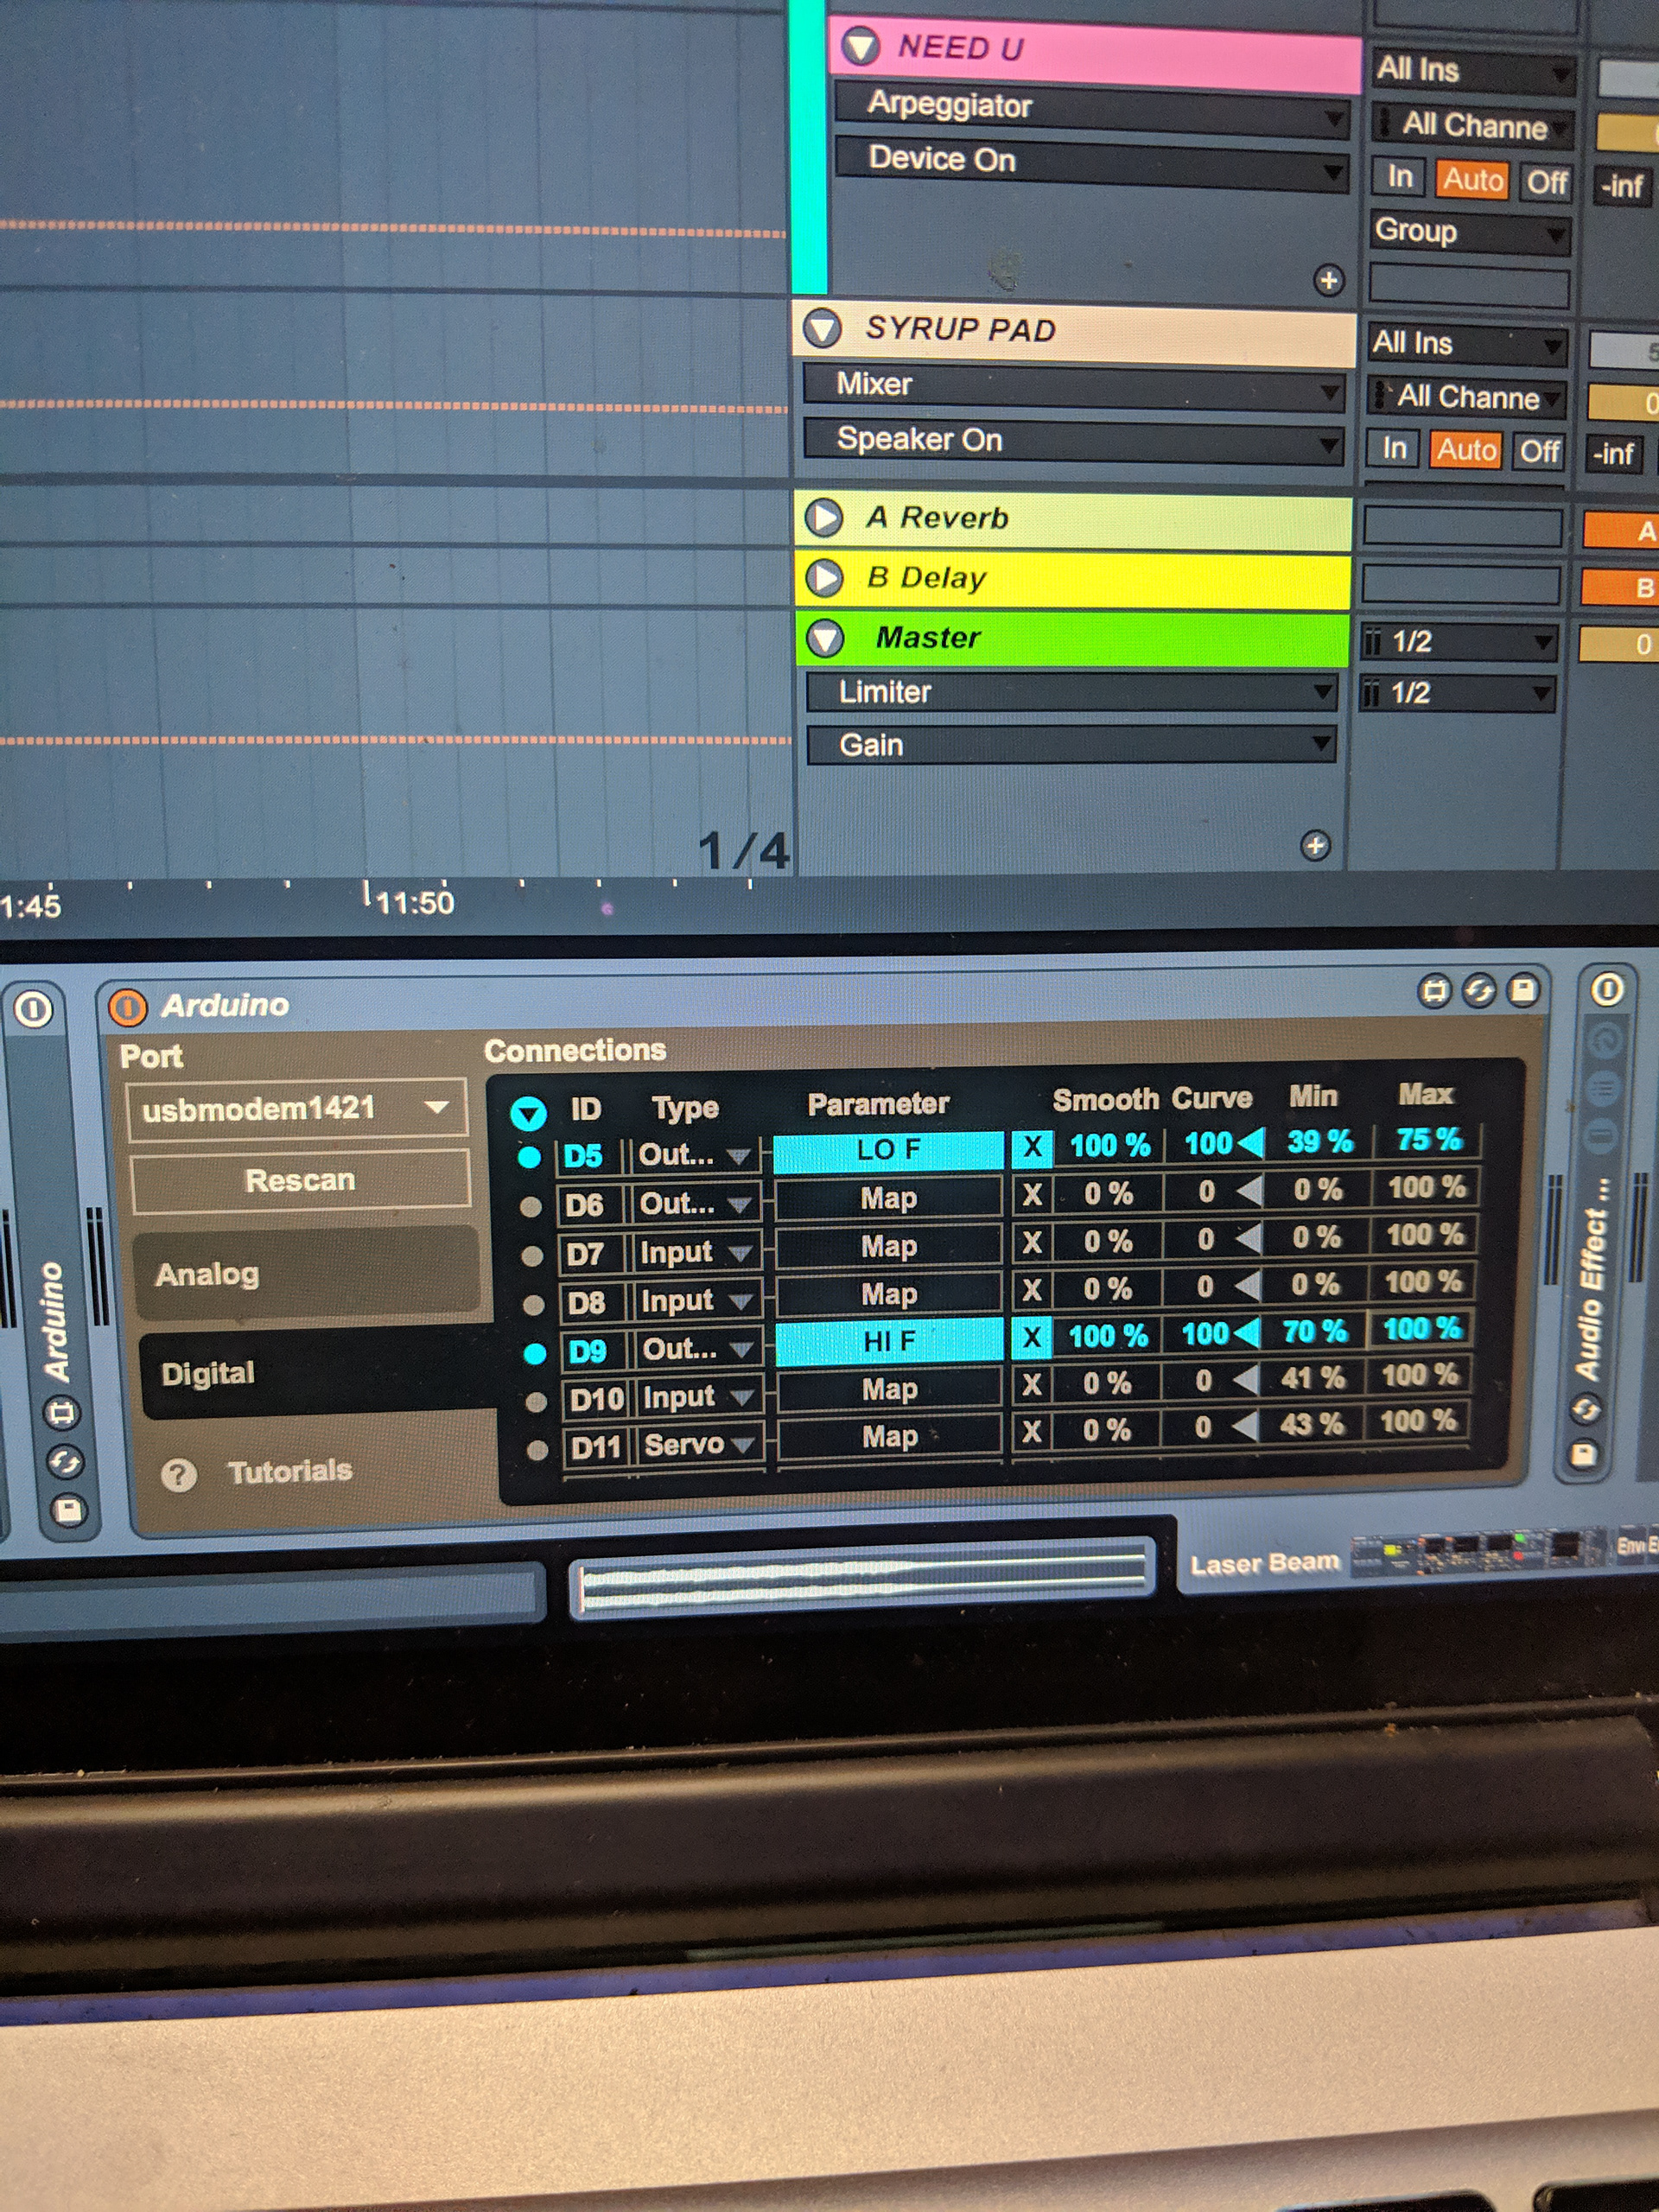Collapse the Master track fold arrow
This screenshot has height=2212, width=1659.
825,638
